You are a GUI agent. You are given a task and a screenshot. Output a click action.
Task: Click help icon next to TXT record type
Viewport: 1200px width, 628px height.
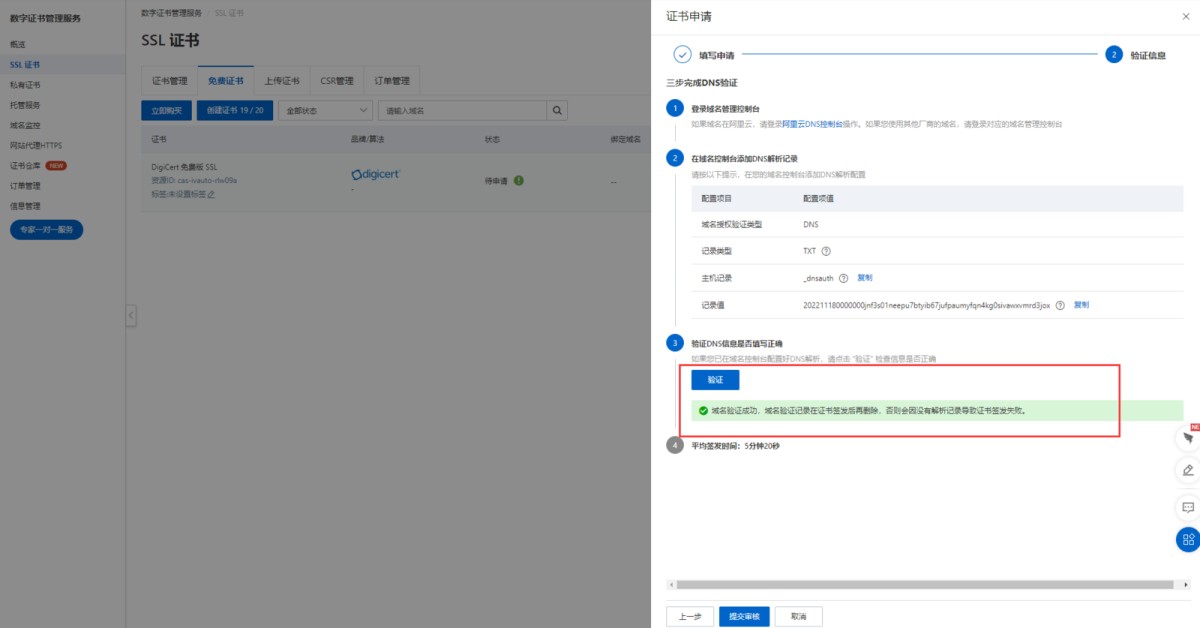(826, 251)
